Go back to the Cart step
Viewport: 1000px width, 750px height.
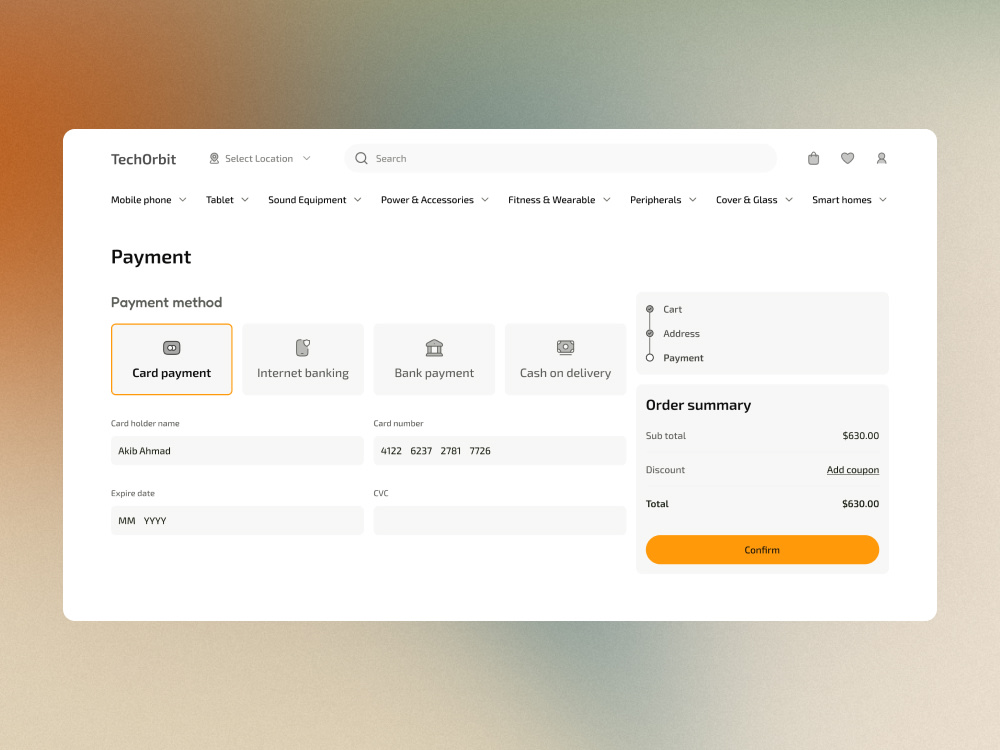[672, 309]
